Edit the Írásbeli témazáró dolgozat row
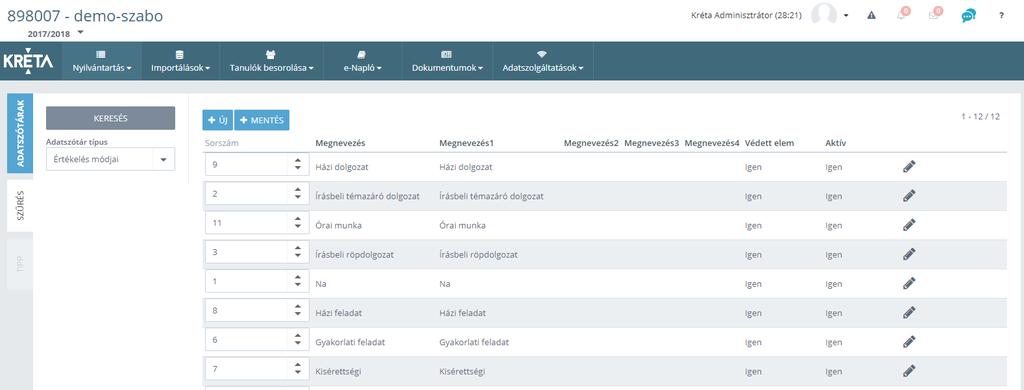The width and height of the screenshot is (1024, 390). click(x=909, y=195)
